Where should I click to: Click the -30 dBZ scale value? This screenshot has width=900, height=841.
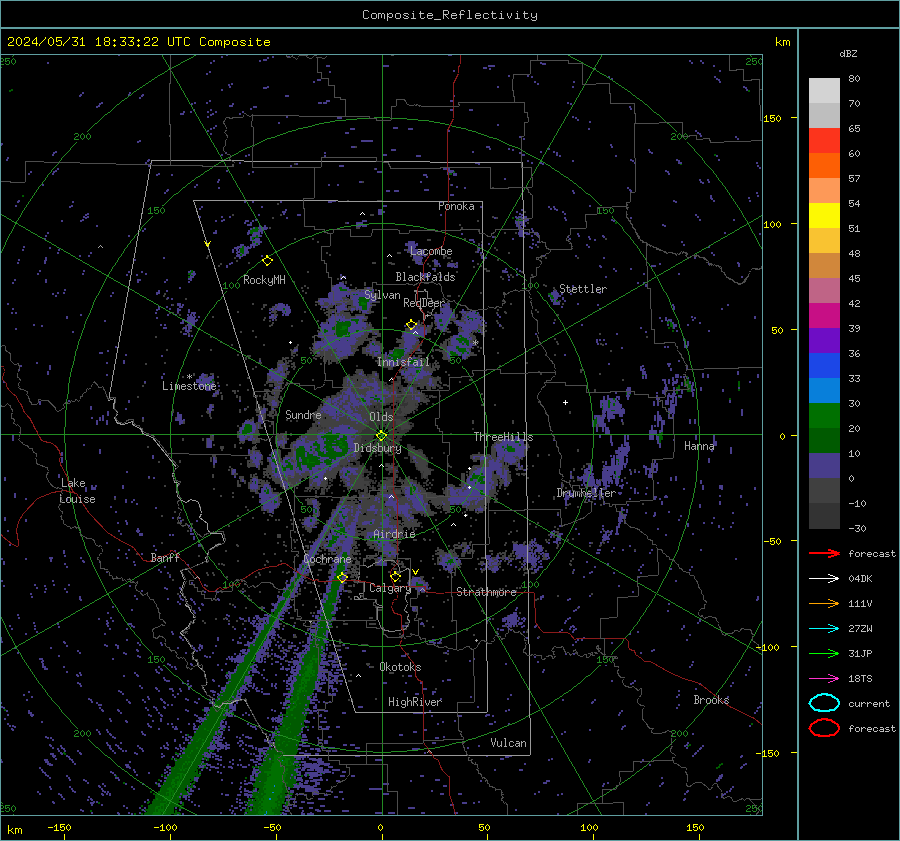[x=858, y=528]
